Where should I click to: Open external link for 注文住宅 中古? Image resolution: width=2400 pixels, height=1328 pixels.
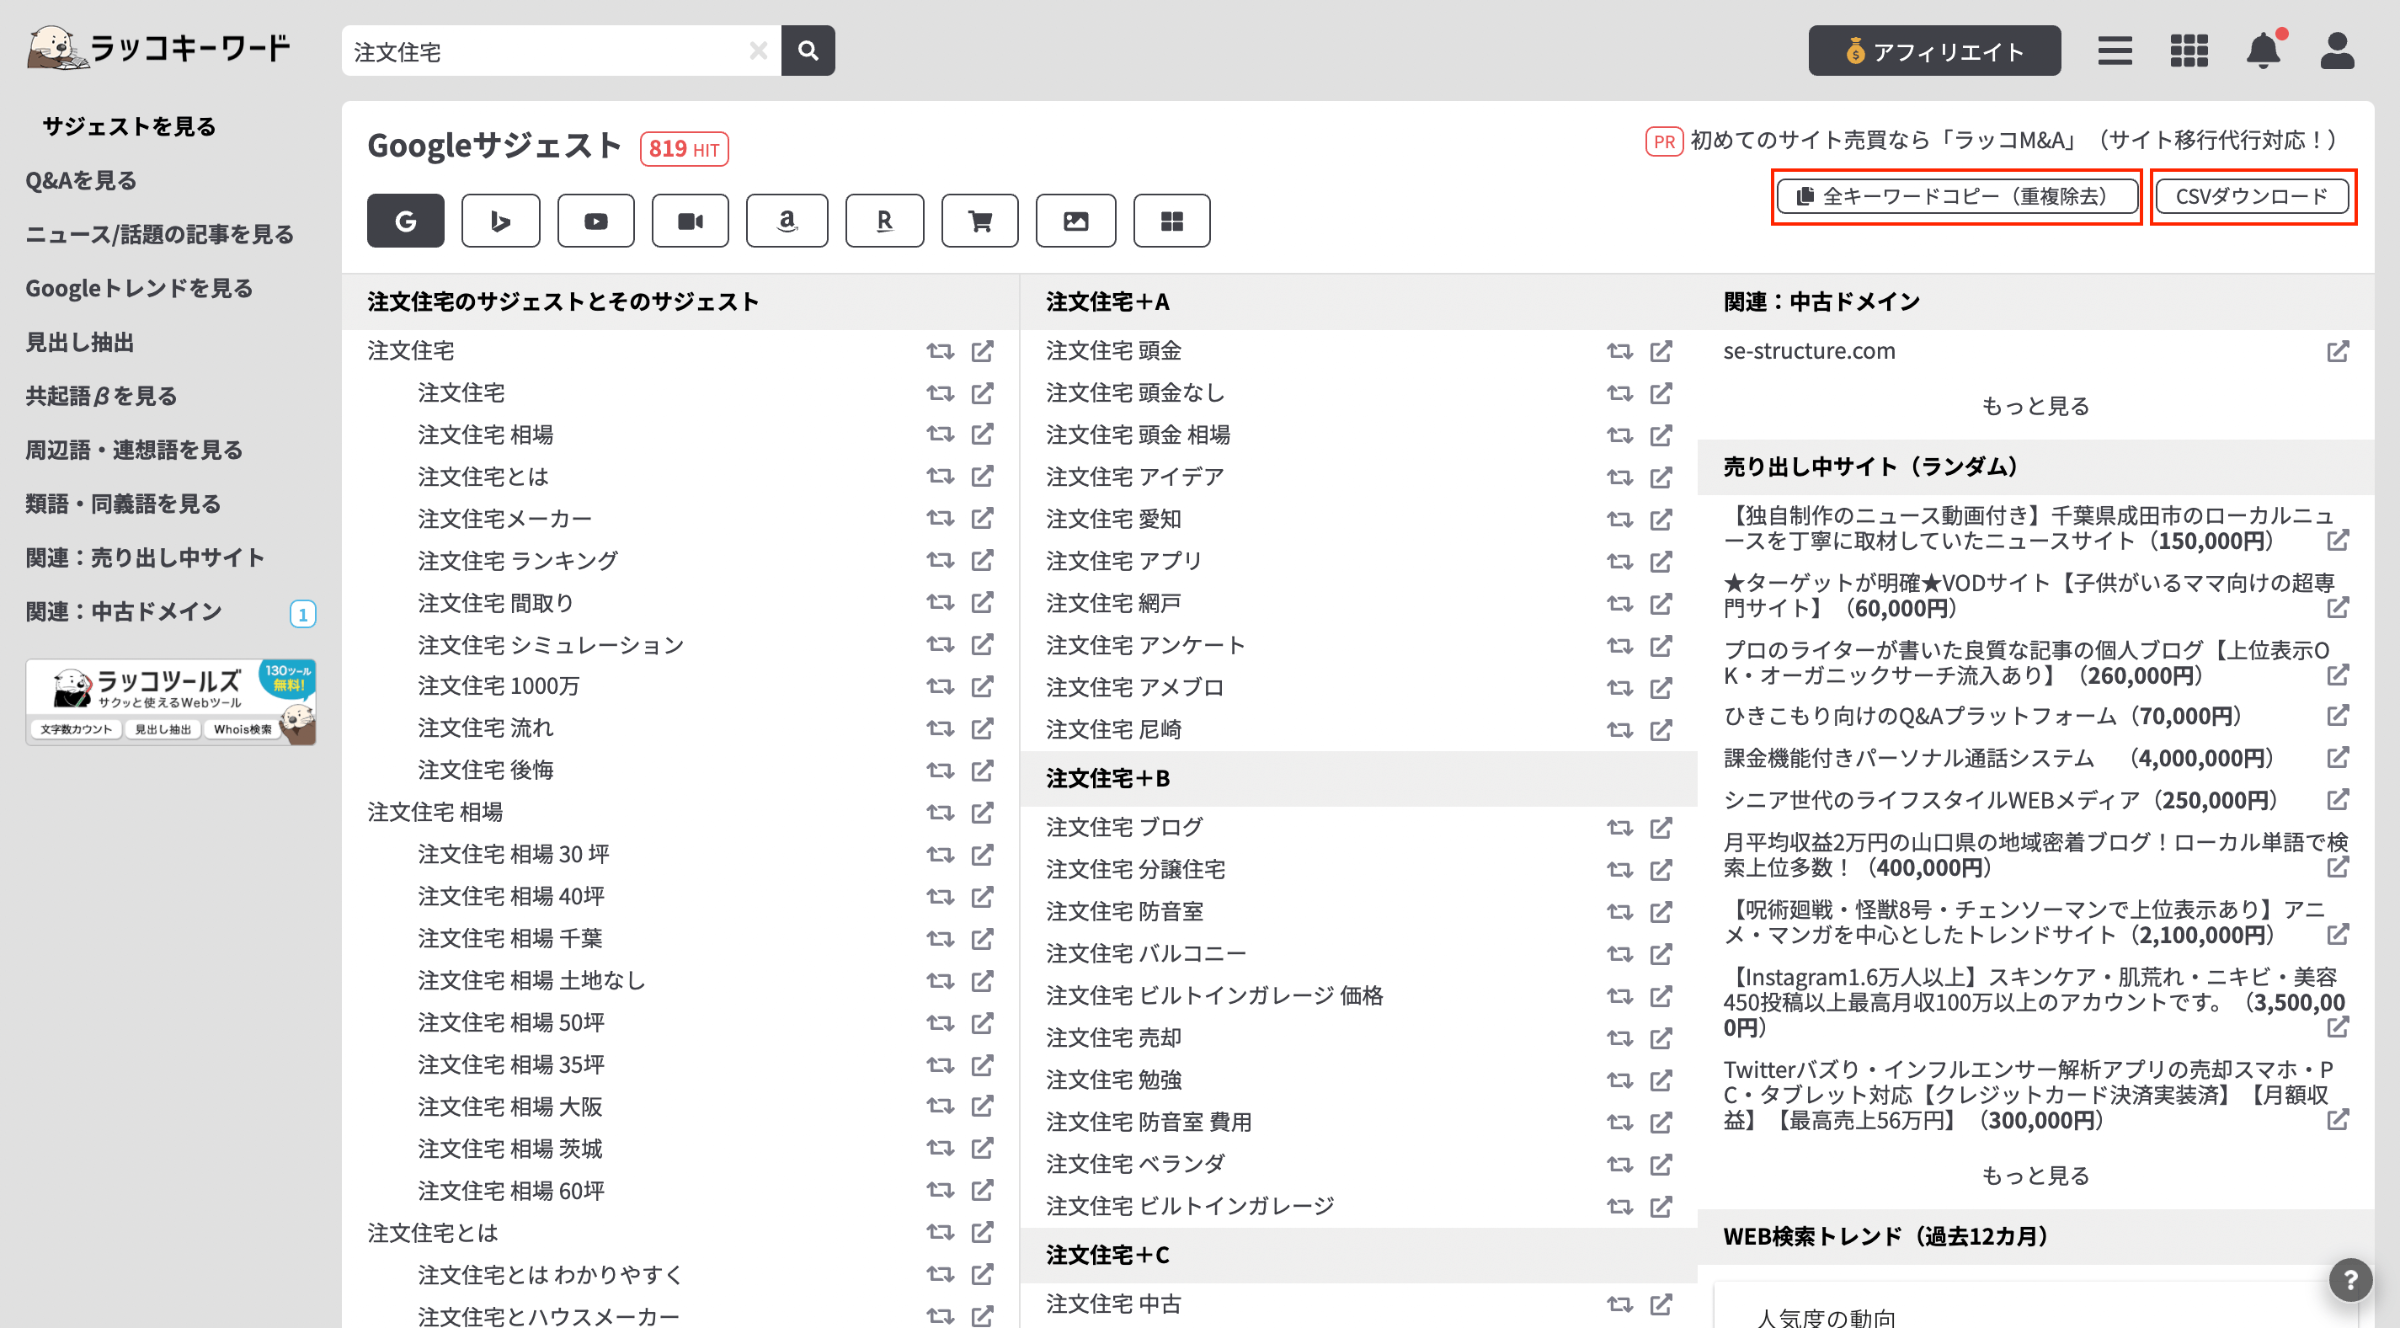point(1661,1304)
